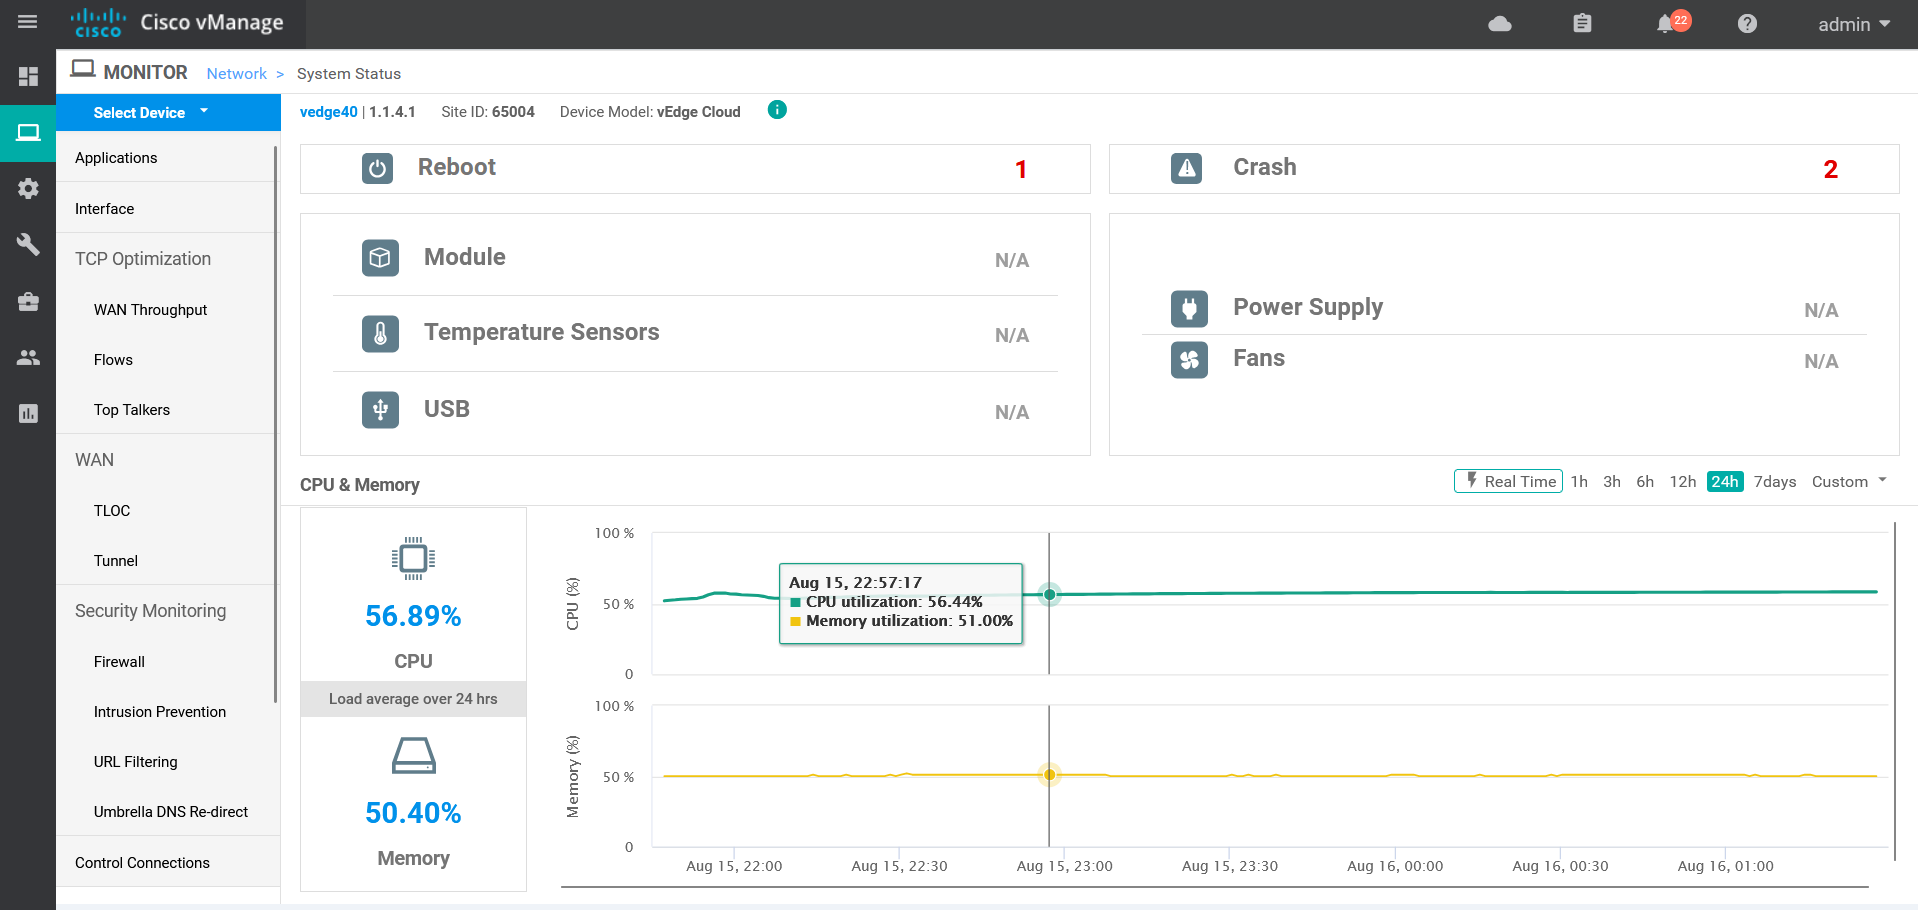Select the 7days time range
The image size is (1918, 910).
point(1775,481)
